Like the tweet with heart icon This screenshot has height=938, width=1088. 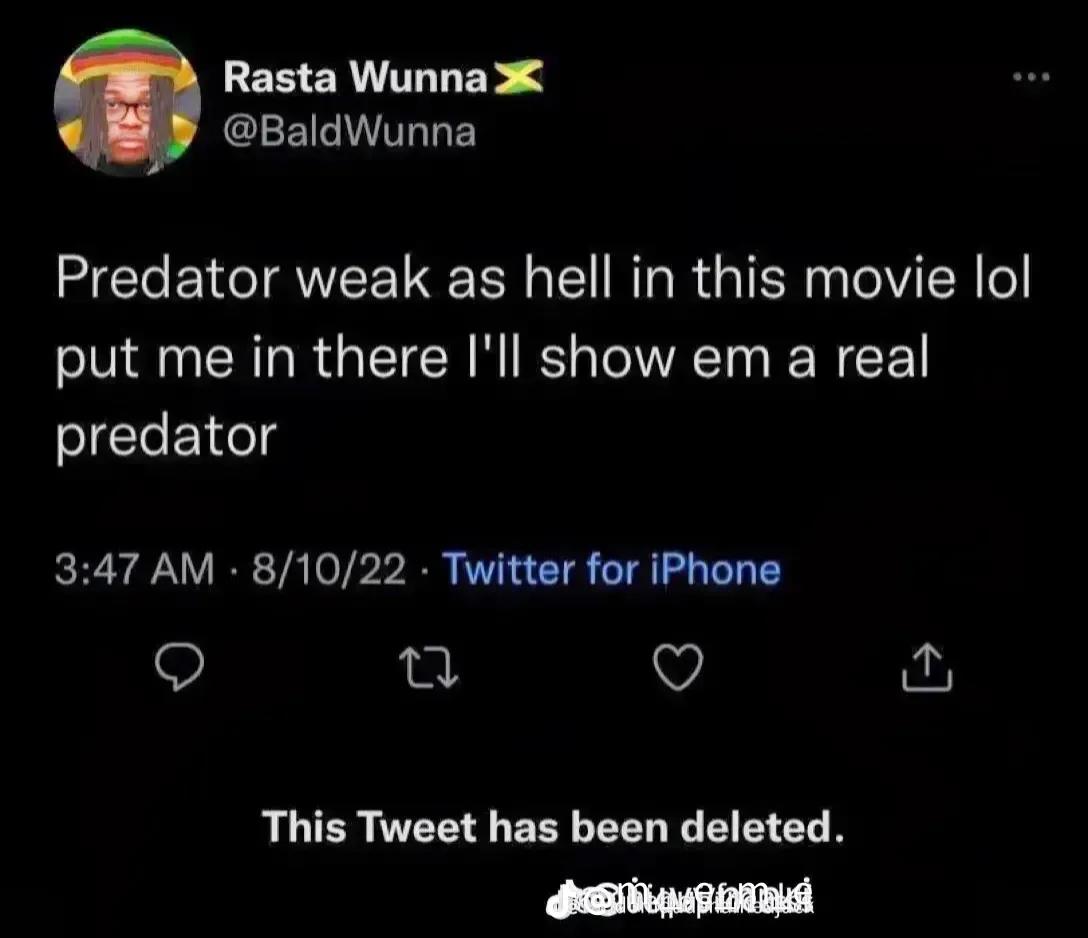[679, 667]
